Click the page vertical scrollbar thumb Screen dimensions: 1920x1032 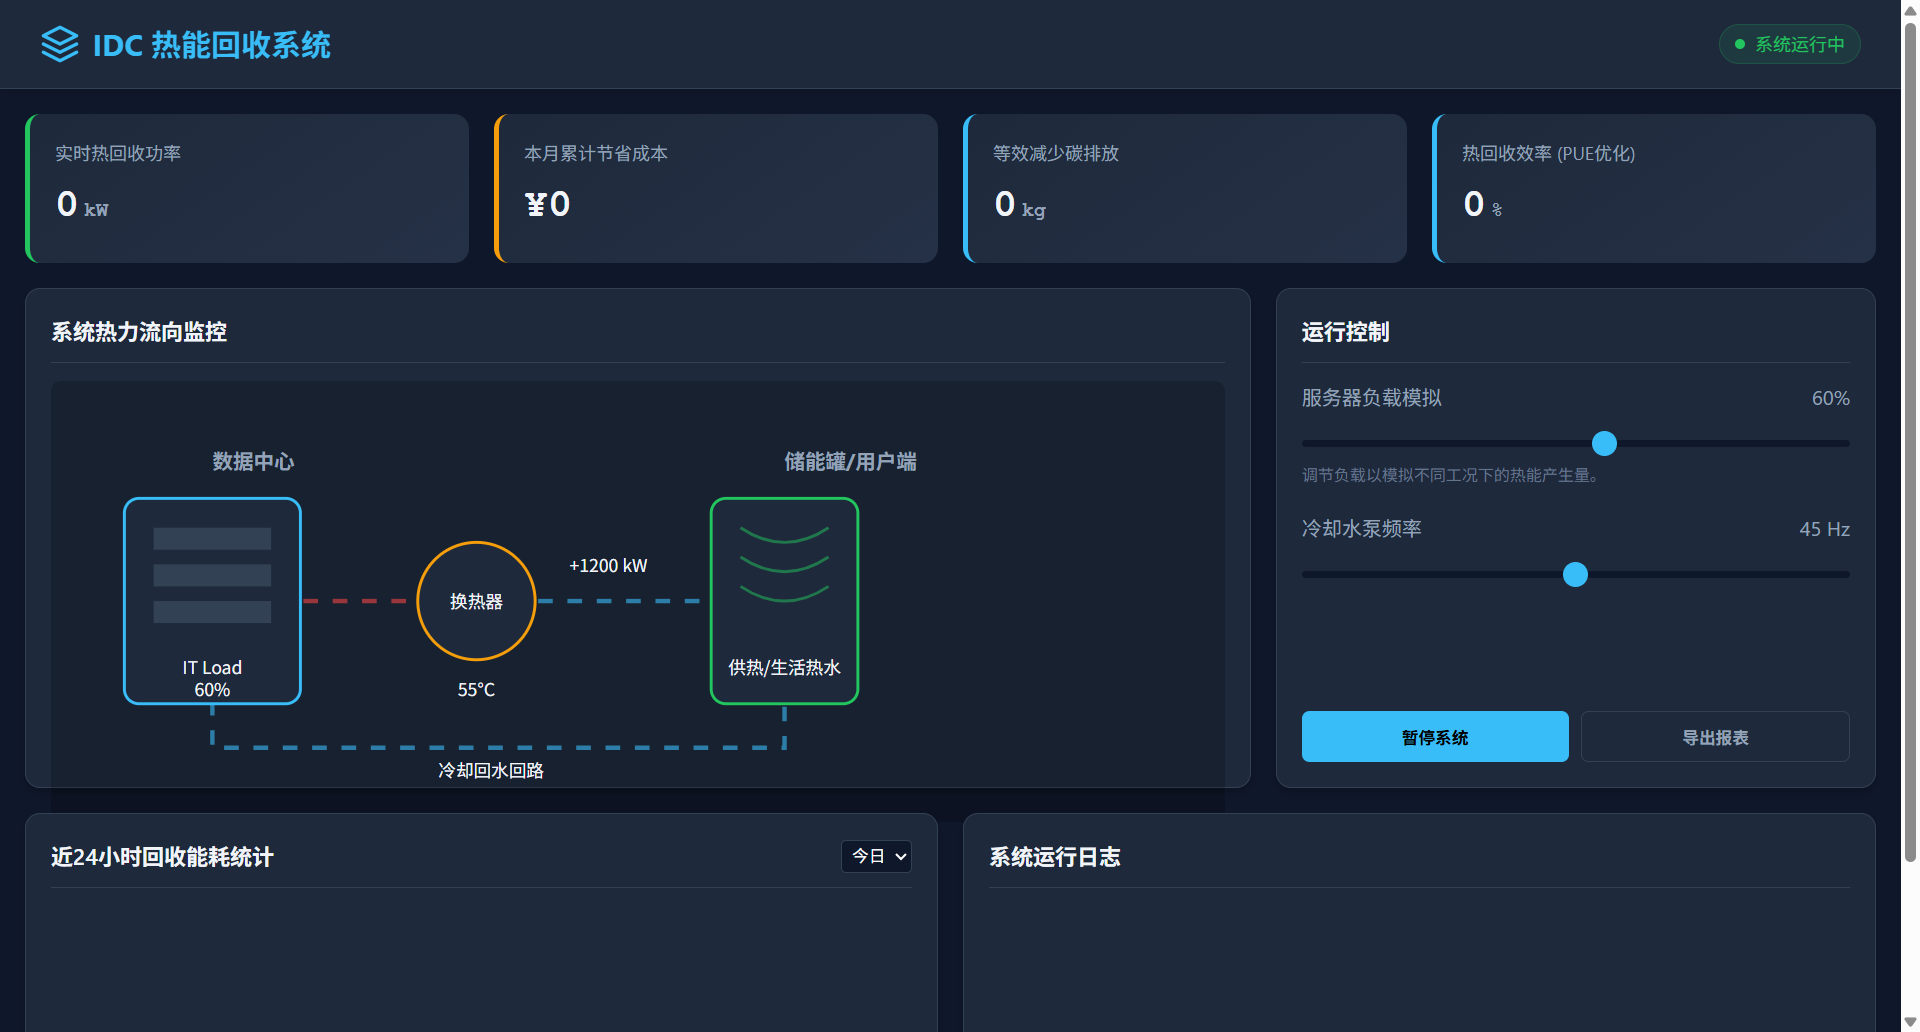coord(1910,440)
